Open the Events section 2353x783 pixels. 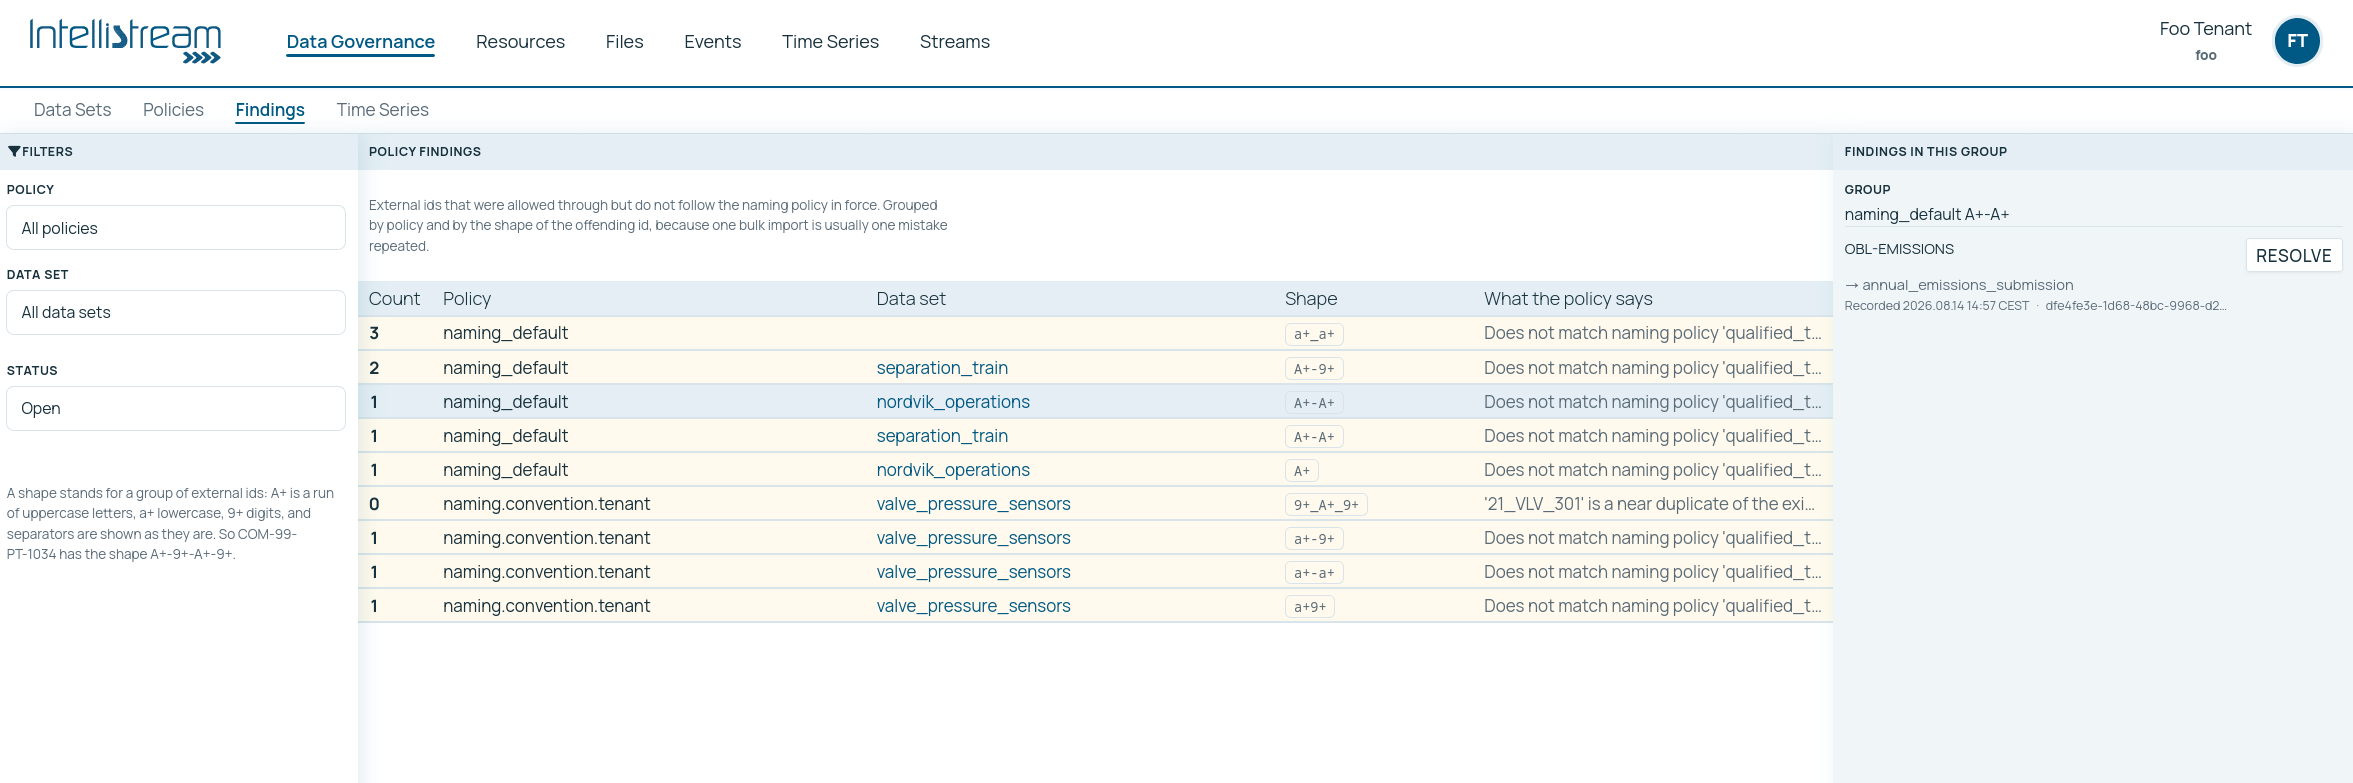pos(712,41)
